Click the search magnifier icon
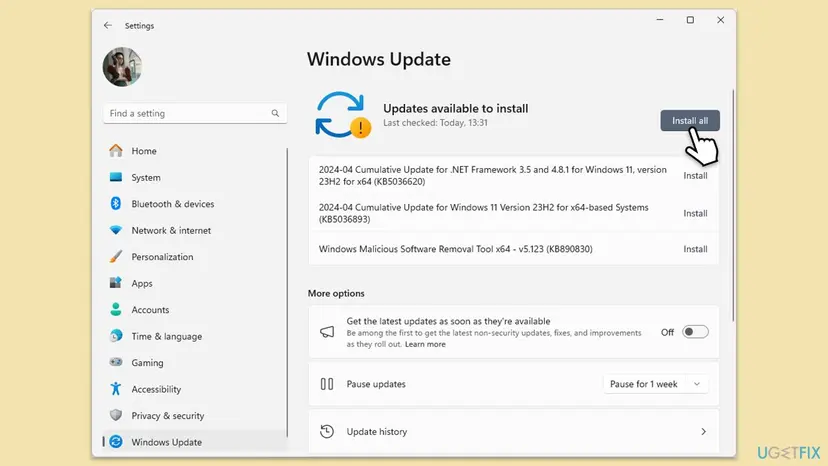 point(275,113)
